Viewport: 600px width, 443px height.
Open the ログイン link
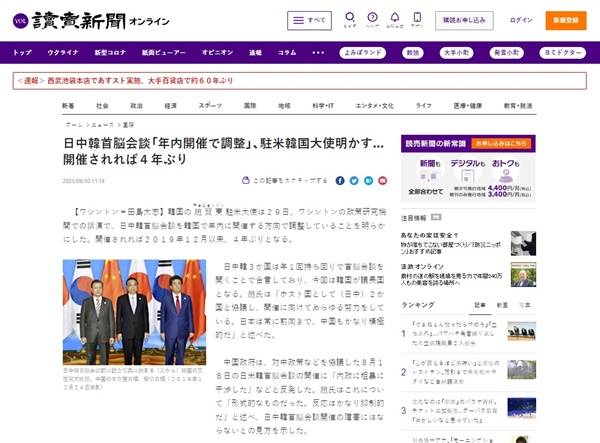[x=521, y=21]
